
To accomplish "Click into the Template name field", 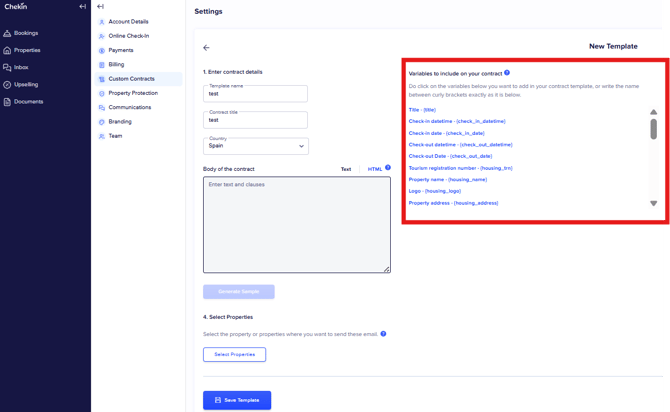I will 255,94.
